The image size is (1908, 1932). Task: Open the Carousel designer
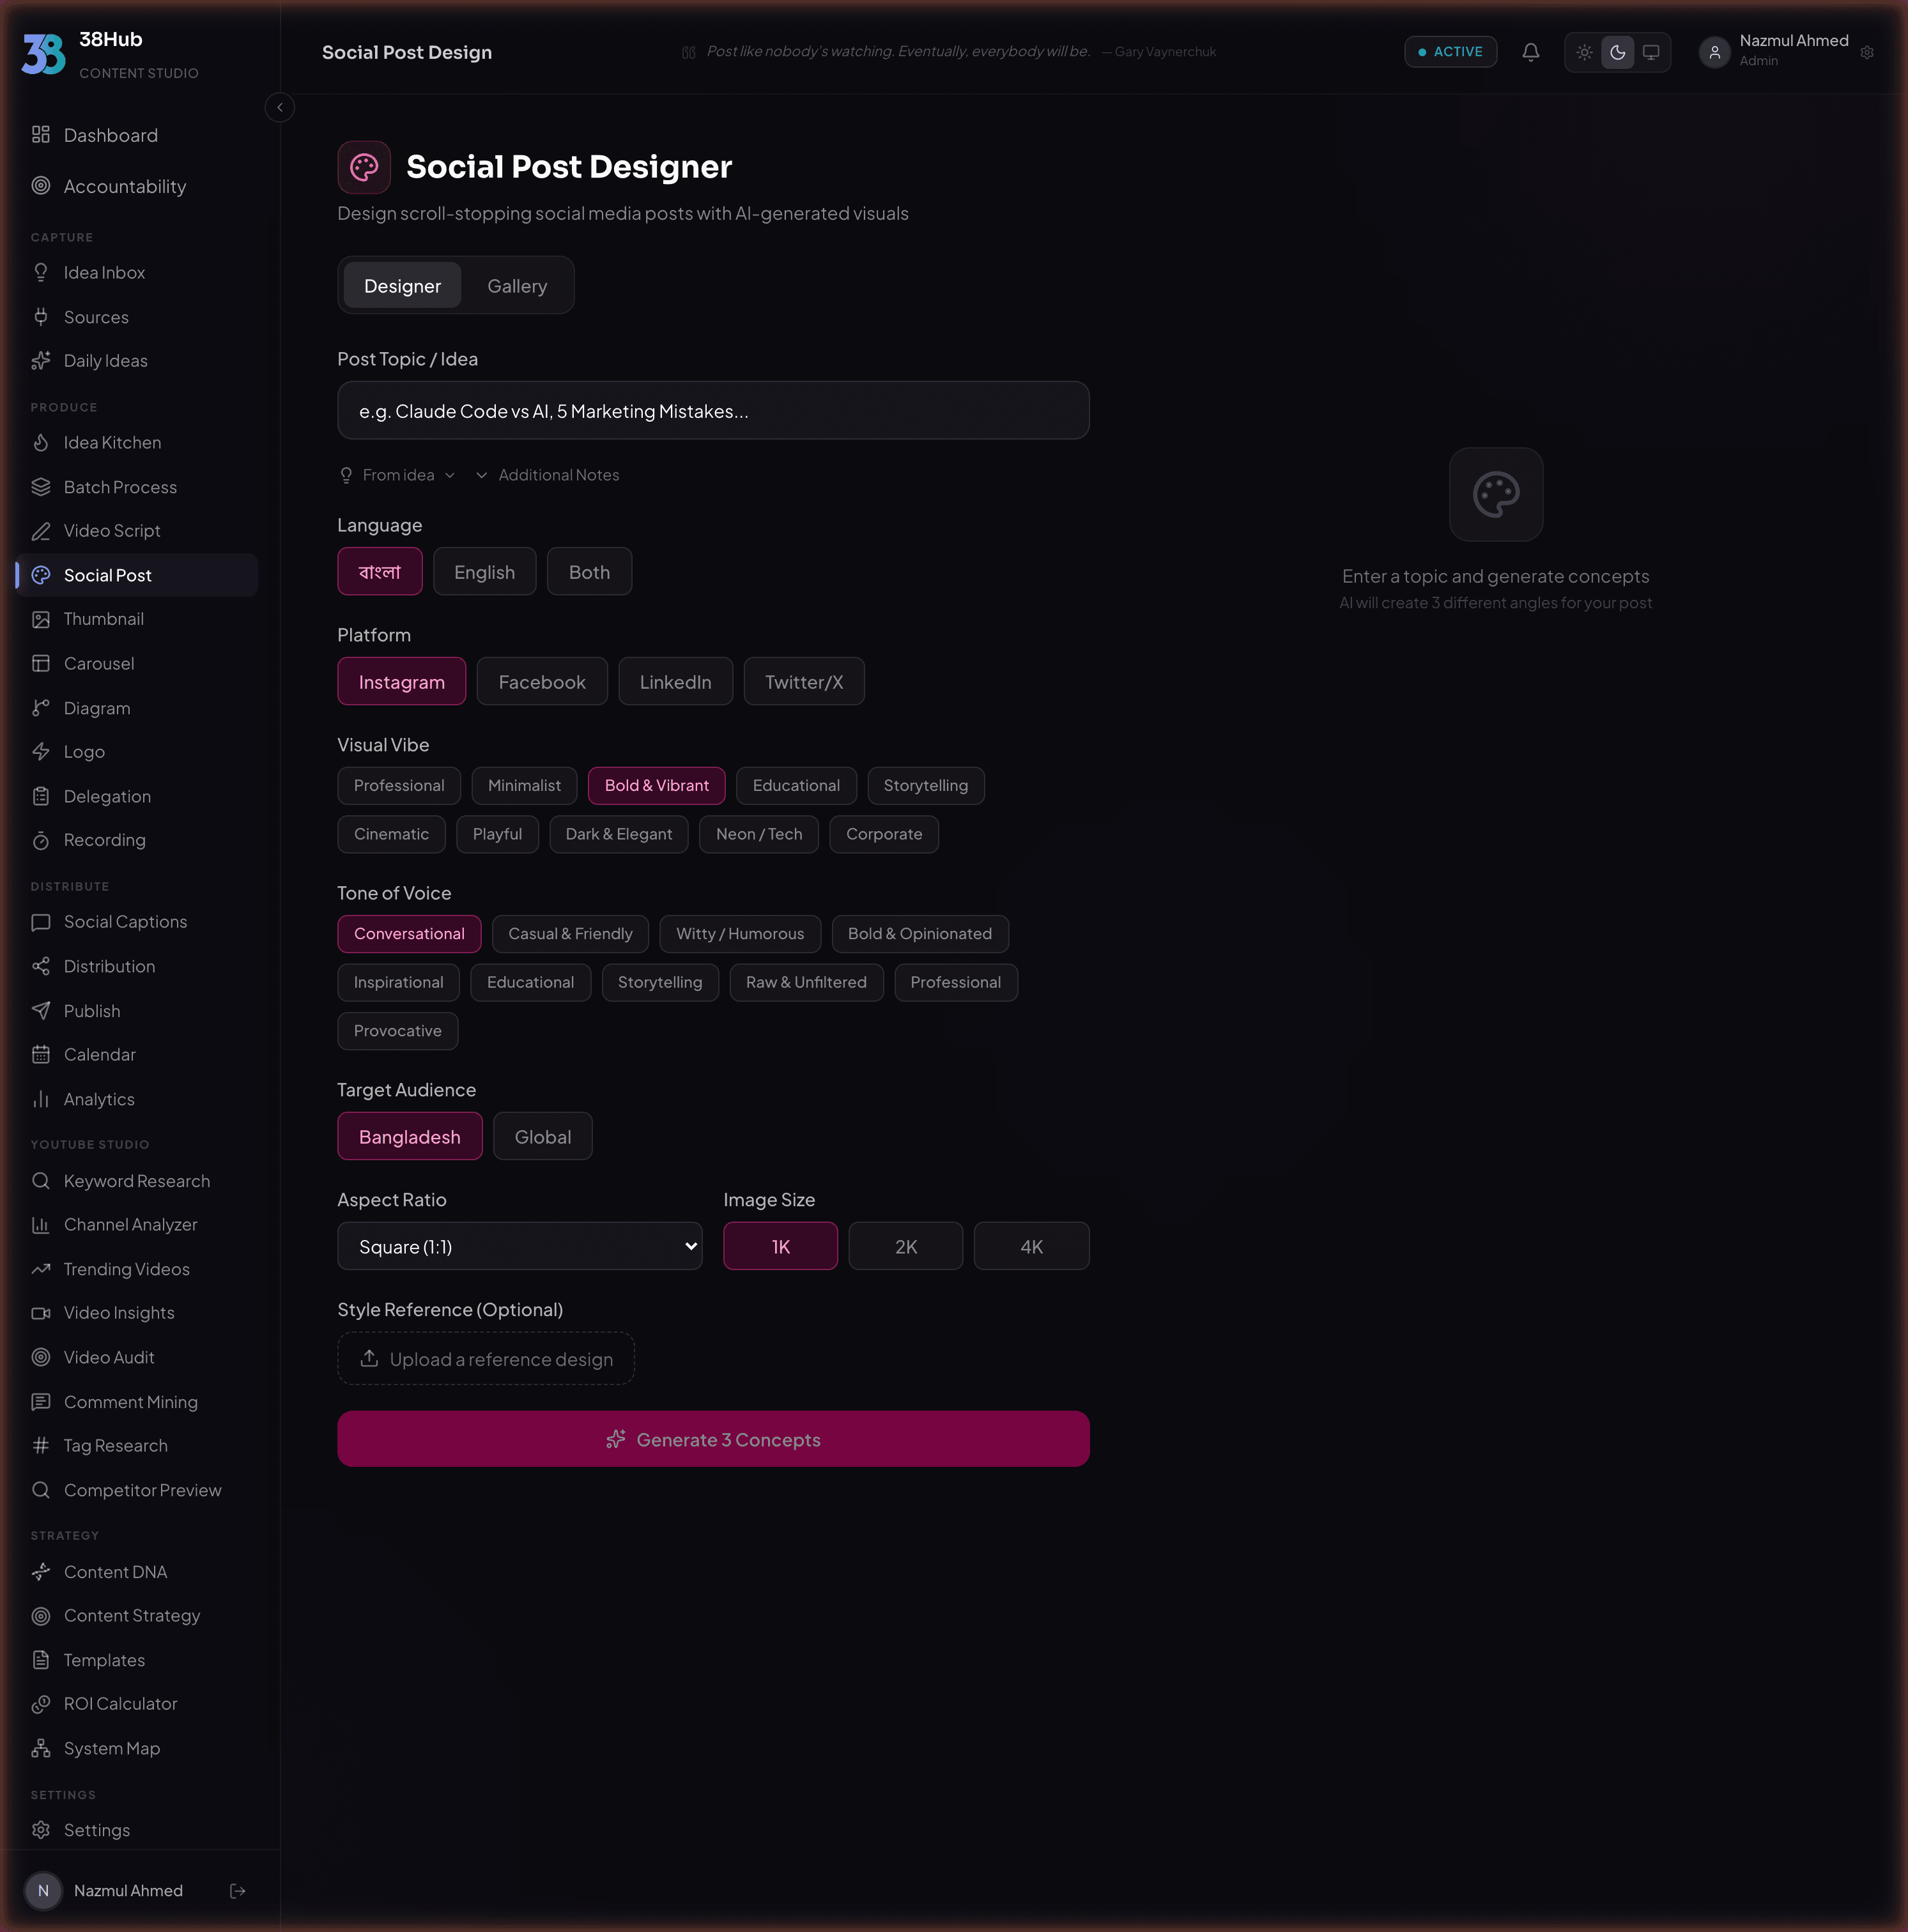(x=98, y=663)
